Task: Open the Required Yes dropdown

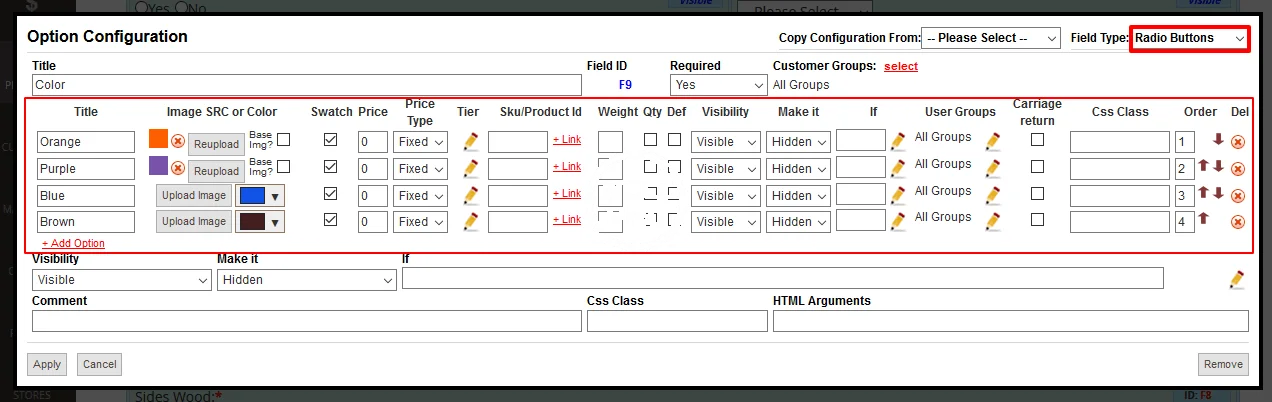Action: [x=718, y=86]
